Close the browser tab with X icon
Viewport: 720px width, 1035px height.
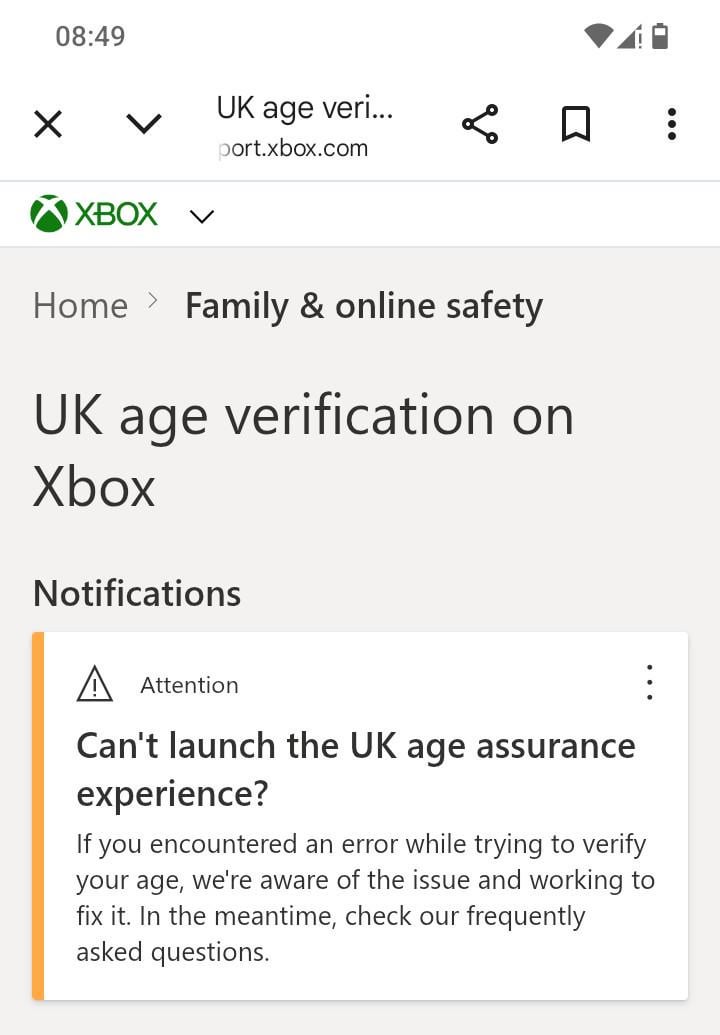tap(48, 125)
